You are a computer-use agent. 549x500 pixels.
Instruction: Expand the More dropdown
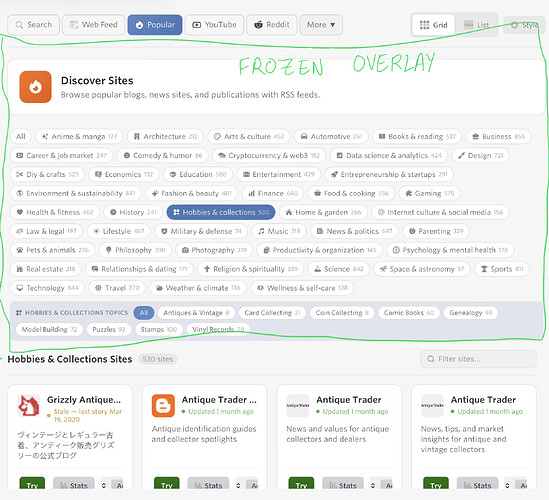(321, 25)
